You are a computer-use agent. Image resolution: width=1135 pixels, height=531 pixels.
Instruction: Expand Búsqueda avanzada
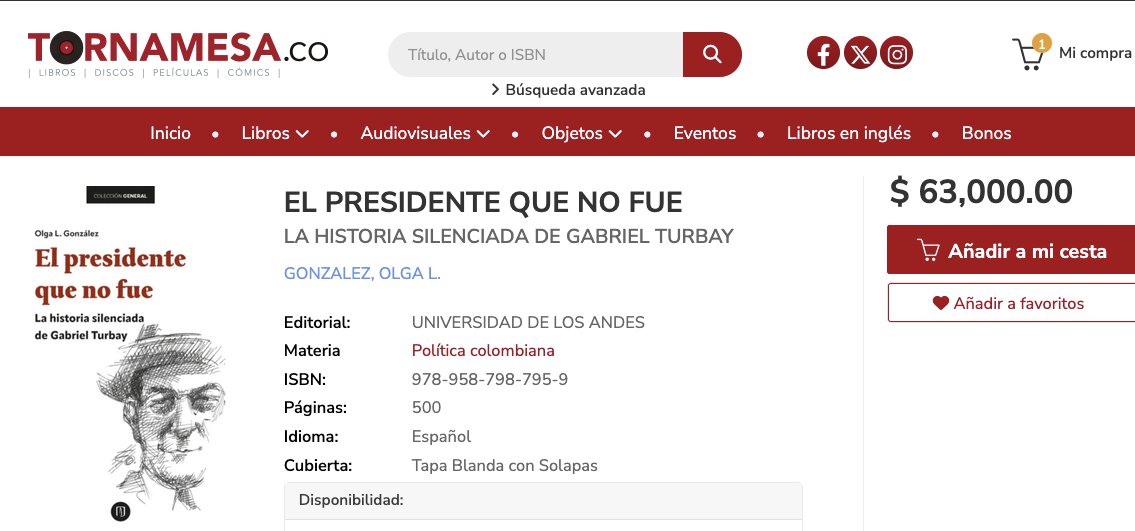[x=568, y=90]
